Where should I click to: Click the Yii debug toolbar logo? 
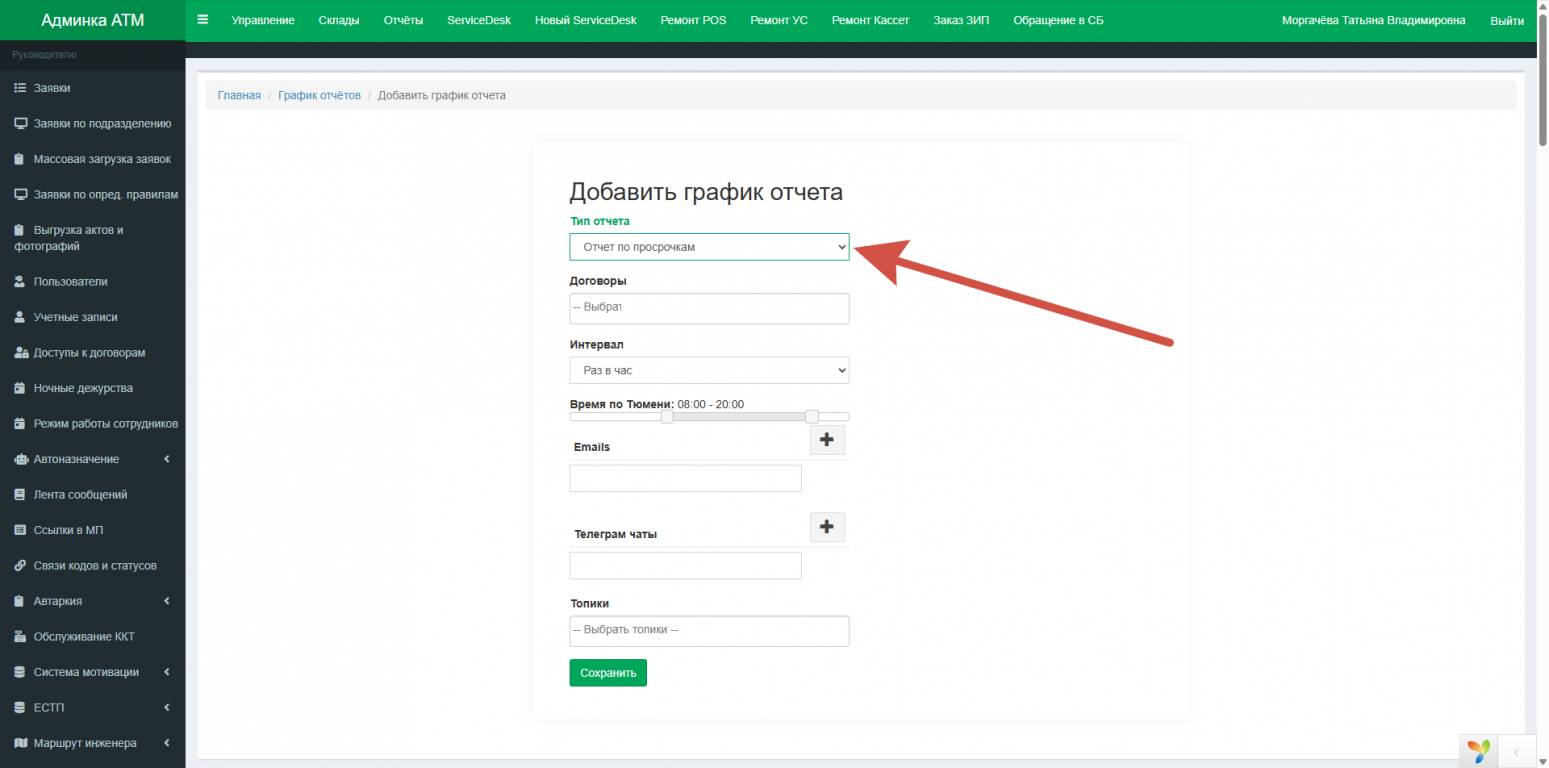(x=1478, y=751)
